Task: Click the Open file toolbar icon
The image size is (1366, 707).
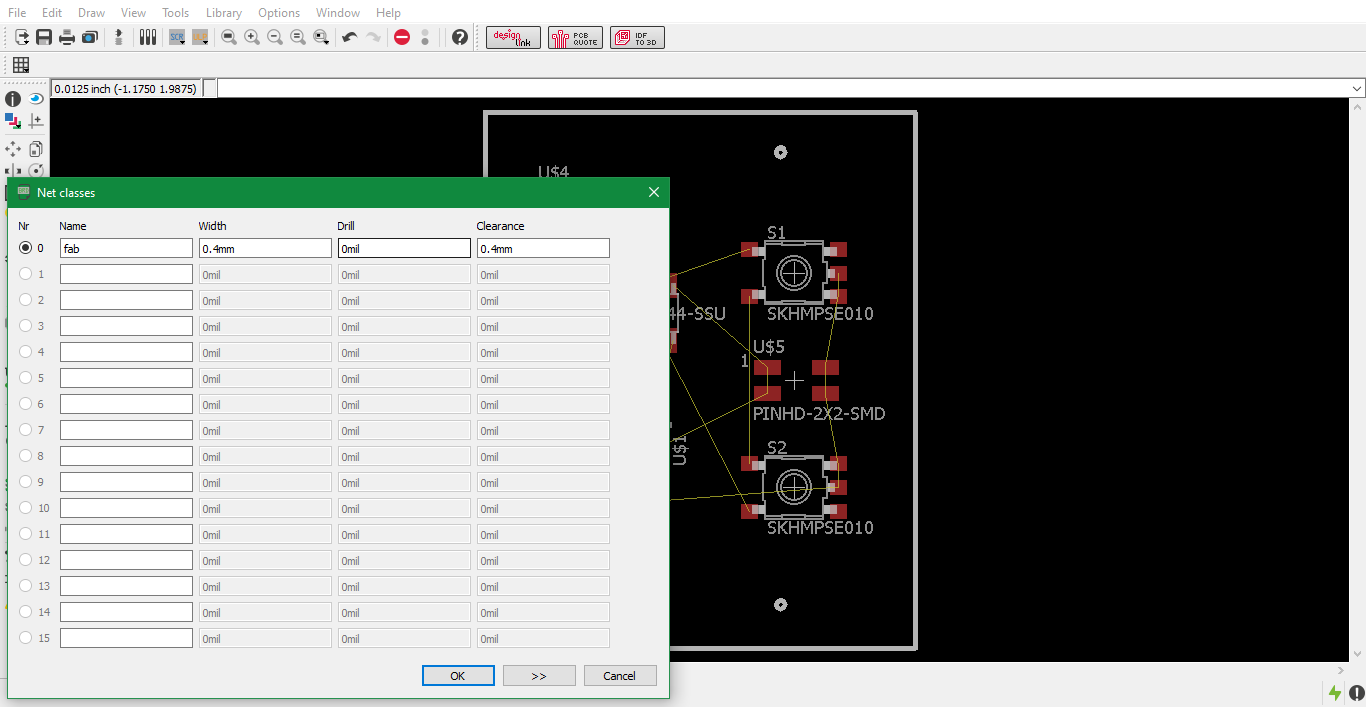Action: (21, 37)
